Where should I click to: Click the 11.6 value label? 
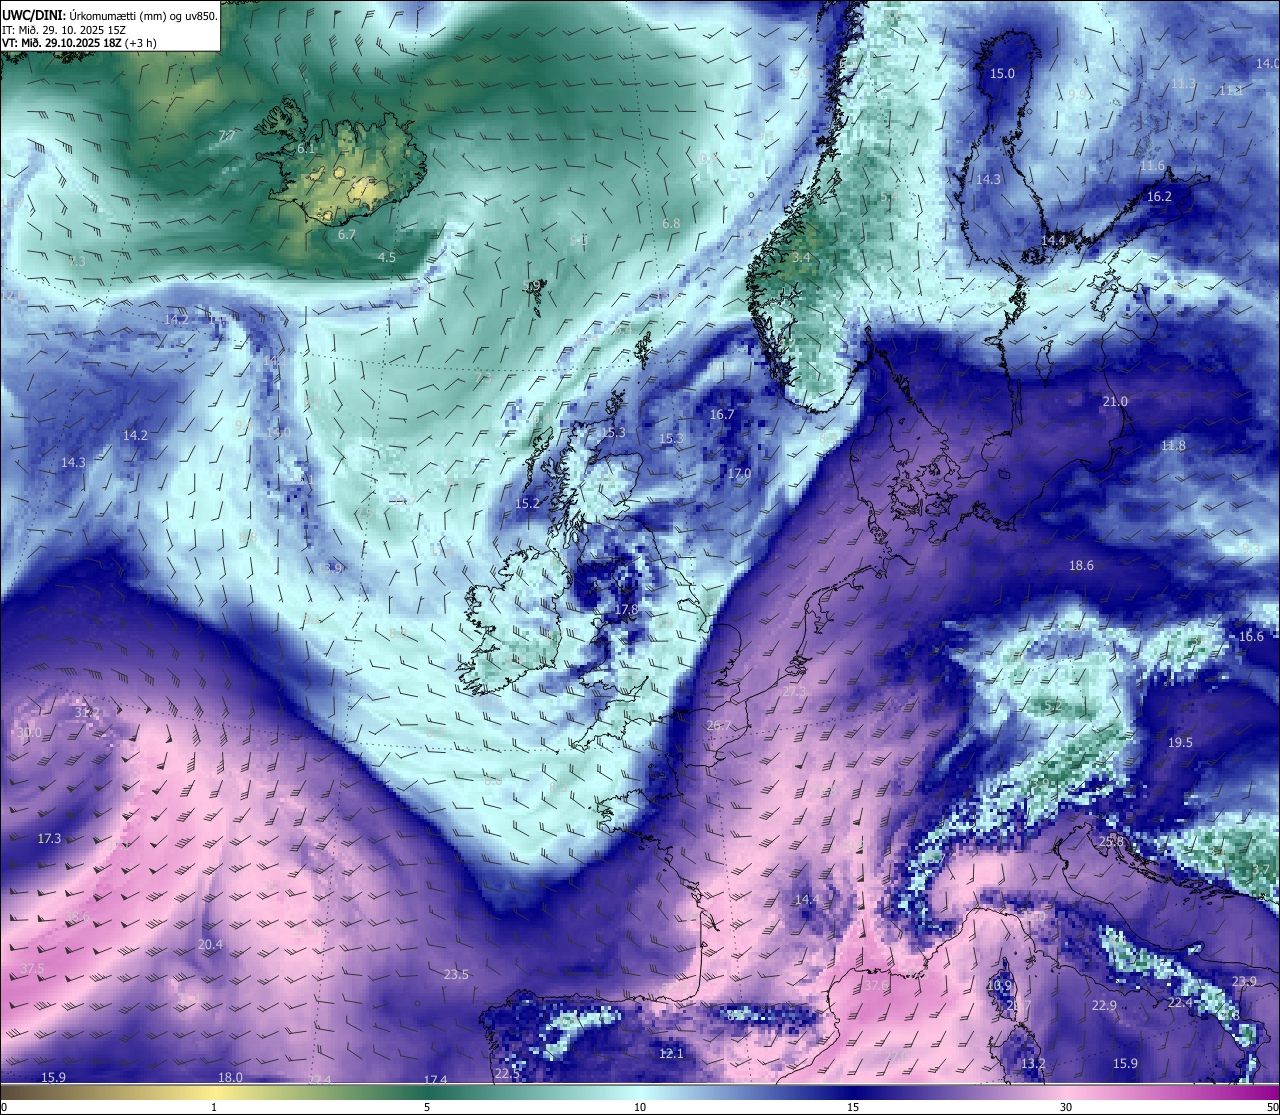click(x=1152, y=165)
